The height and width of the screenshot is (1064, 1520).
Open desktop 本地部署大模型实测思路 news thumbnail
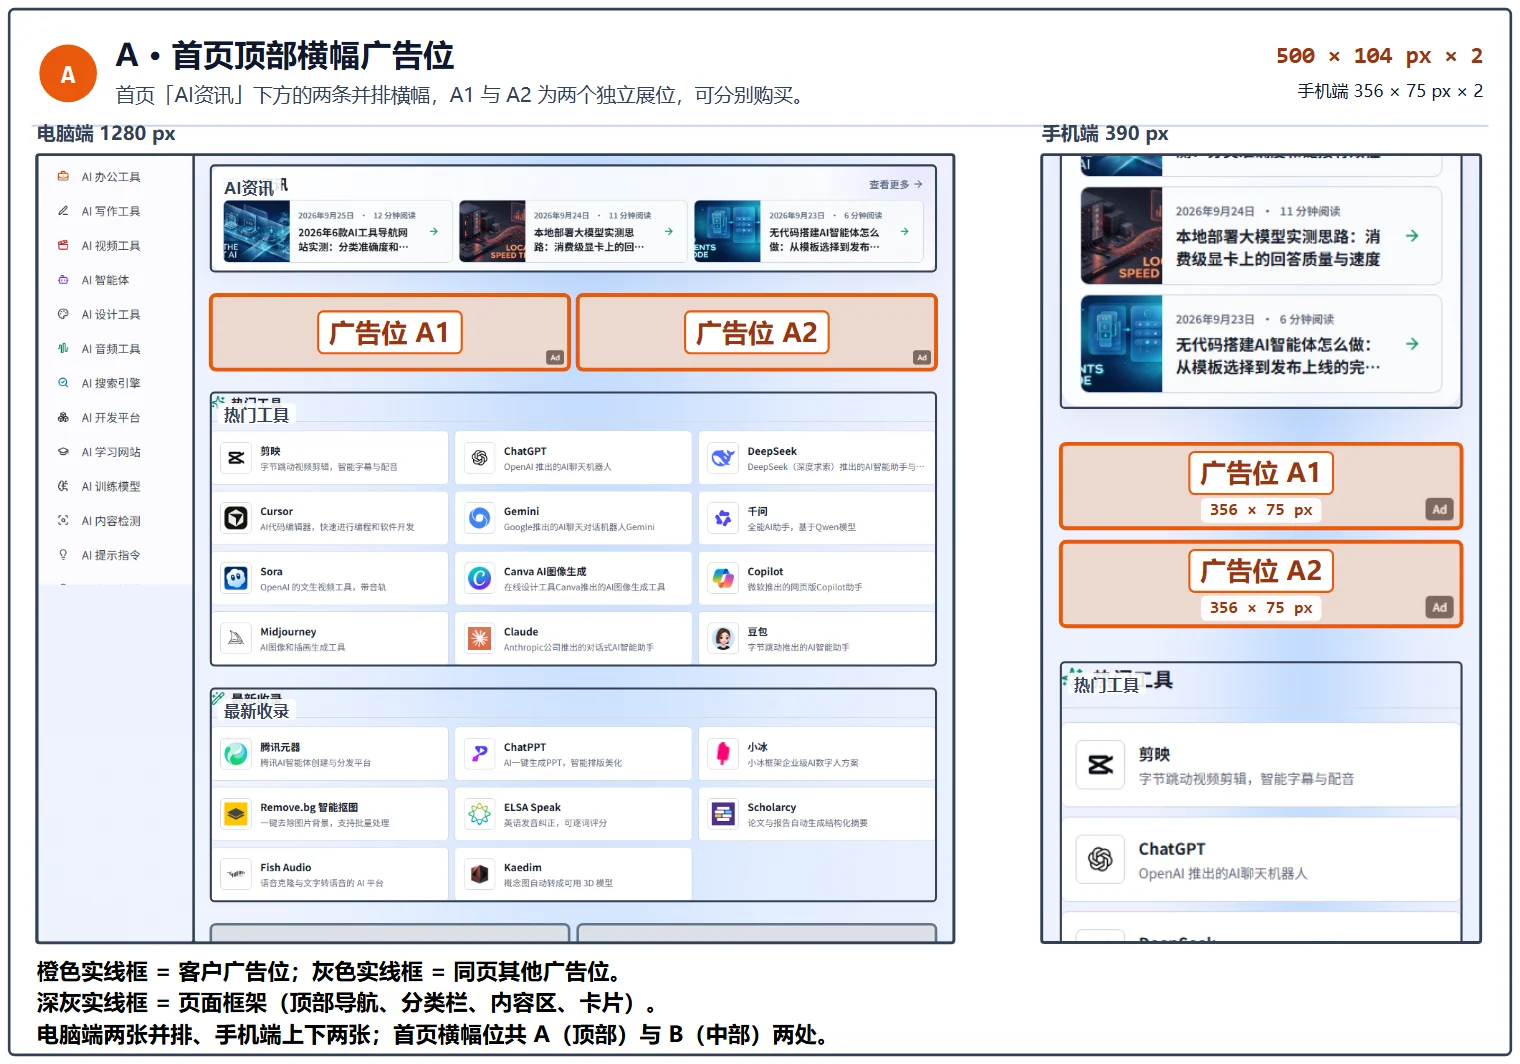[492, 231]
